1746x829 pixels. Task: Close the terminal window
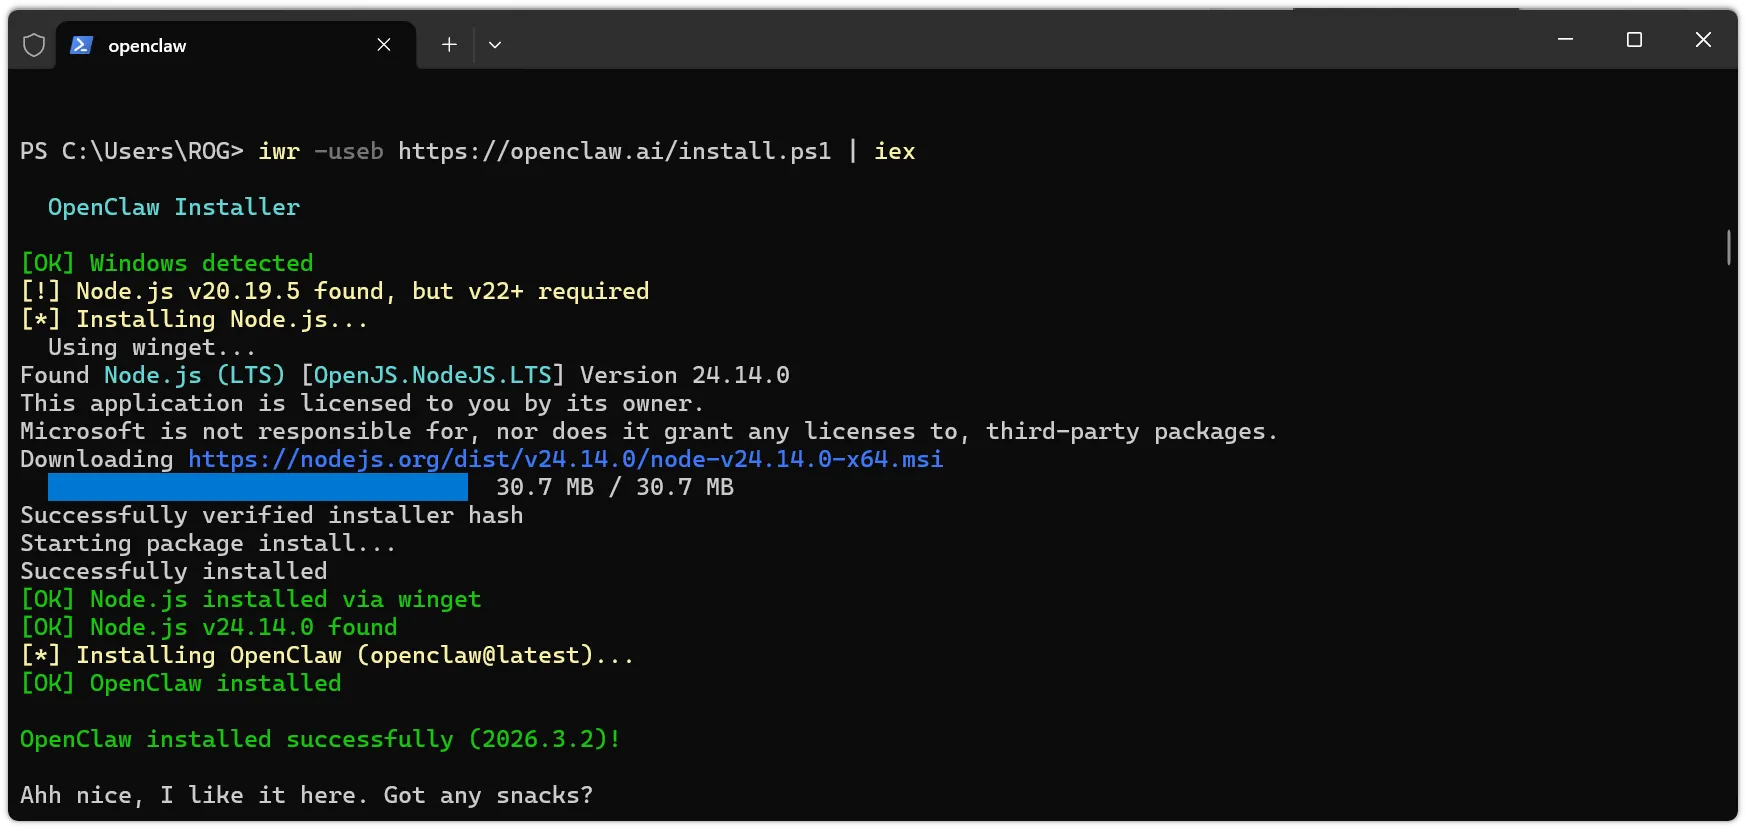tap(1703, 40)
